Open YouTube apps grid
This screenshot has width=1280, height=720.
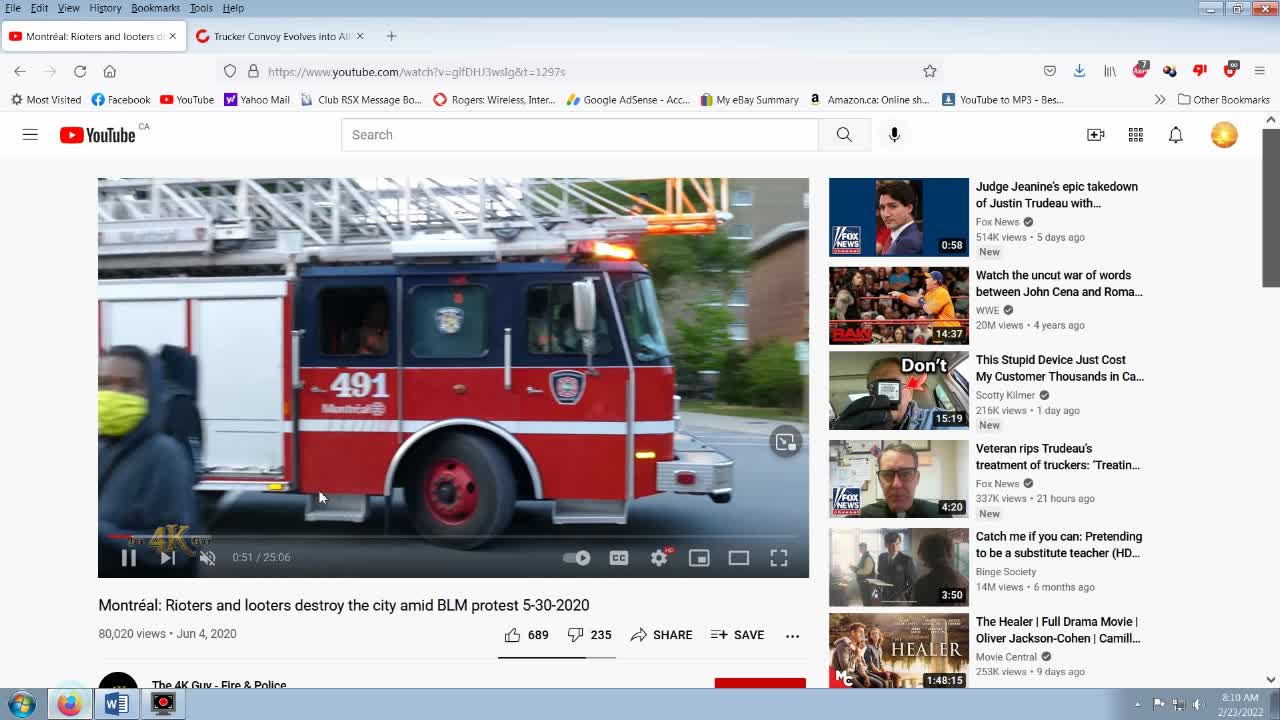[x=1136, y=135]
